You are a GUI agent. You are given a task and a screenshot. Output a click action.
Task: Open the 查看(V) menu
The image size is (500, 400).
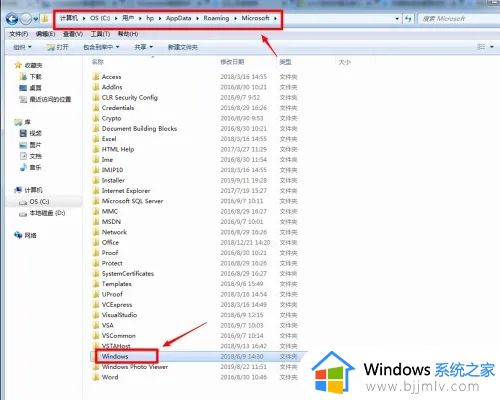pos(73,34)
